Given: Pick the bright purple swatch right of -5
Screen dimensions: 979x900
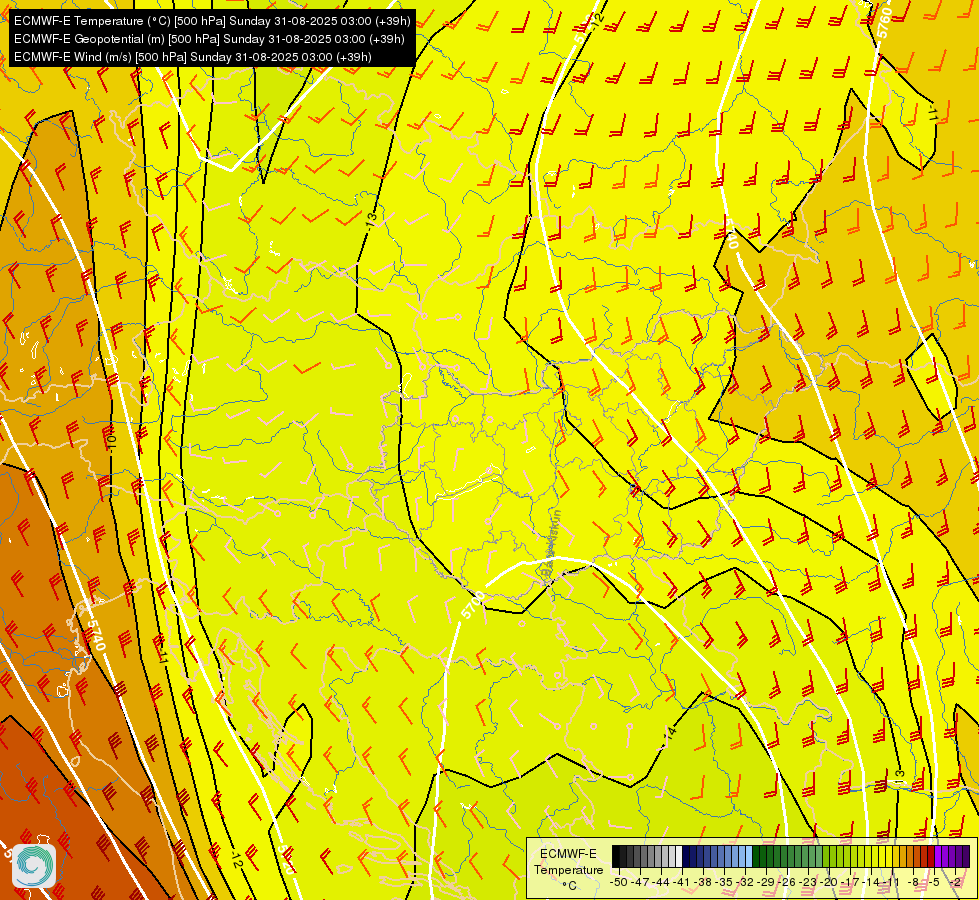Looking at the screenshot, I should point(938,856).
